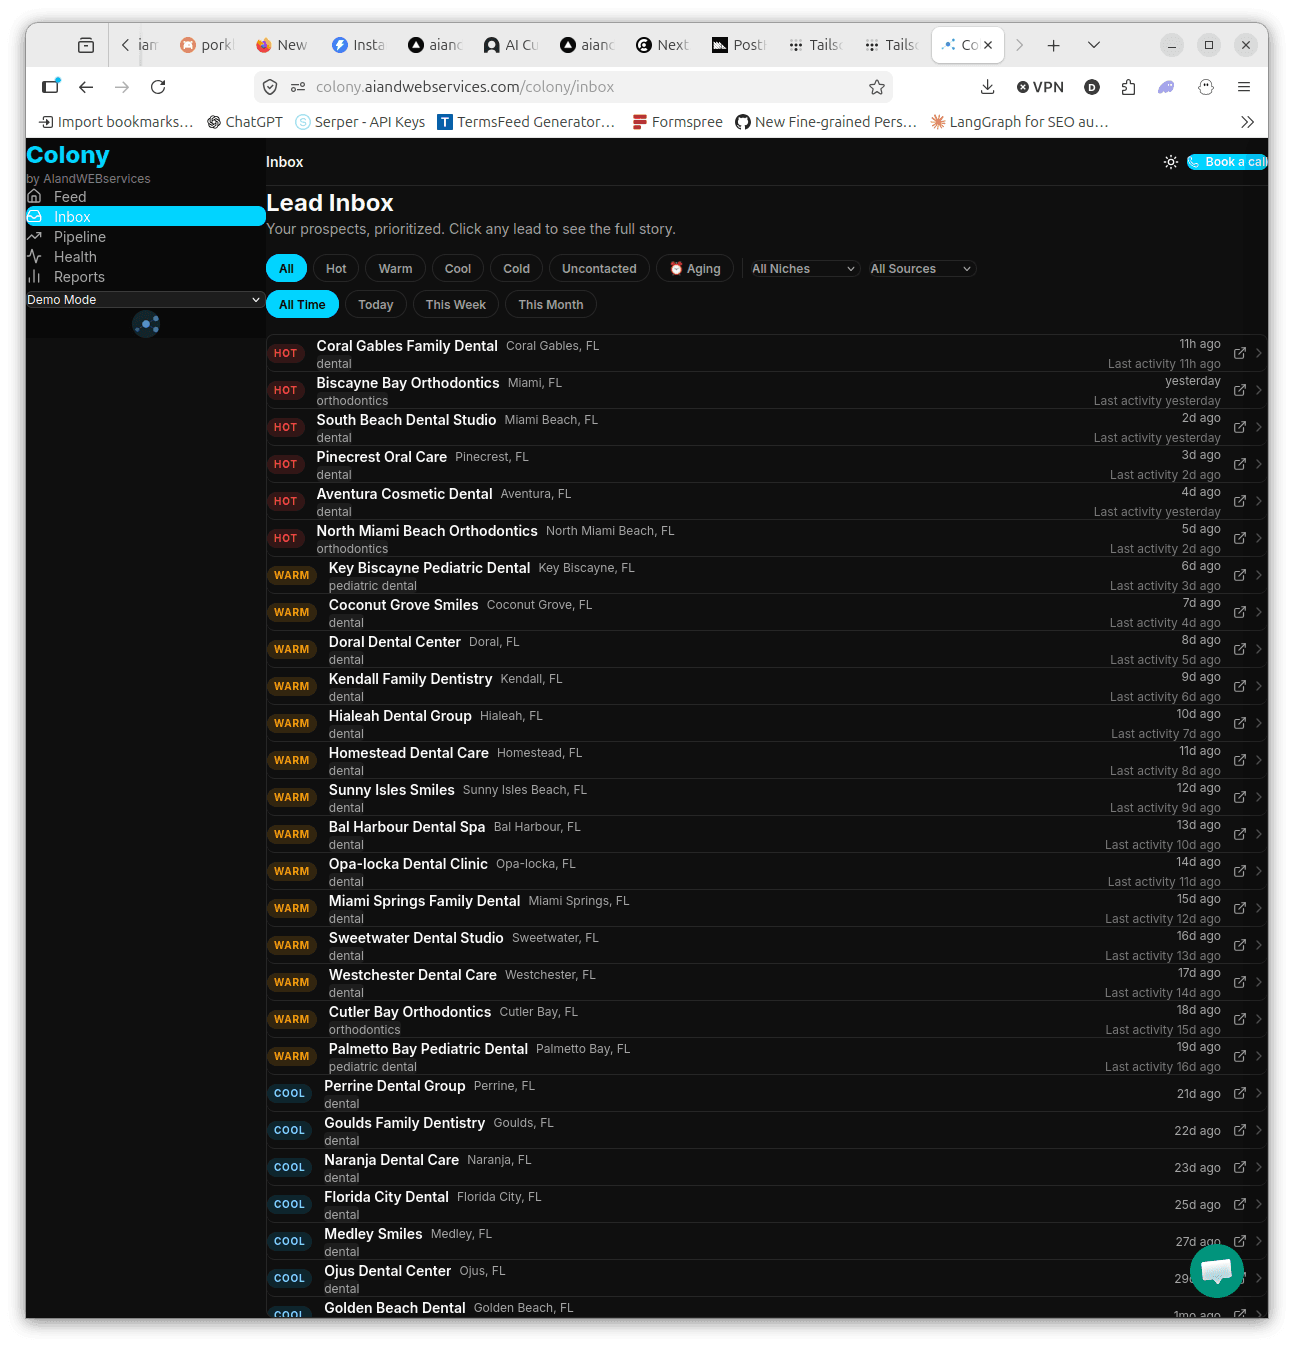Open the All Sources dropdown

[920, 268]
